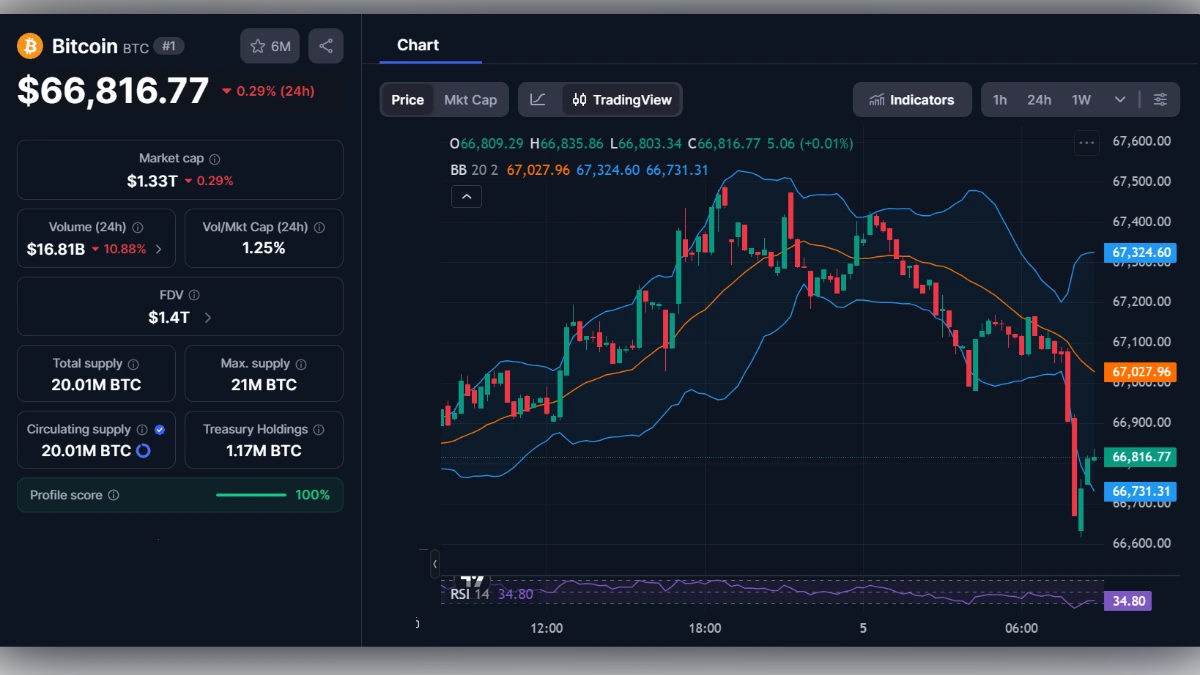Select the 1W timeframe
This screenshot has height=675, width=1200.
[1079, 99]
